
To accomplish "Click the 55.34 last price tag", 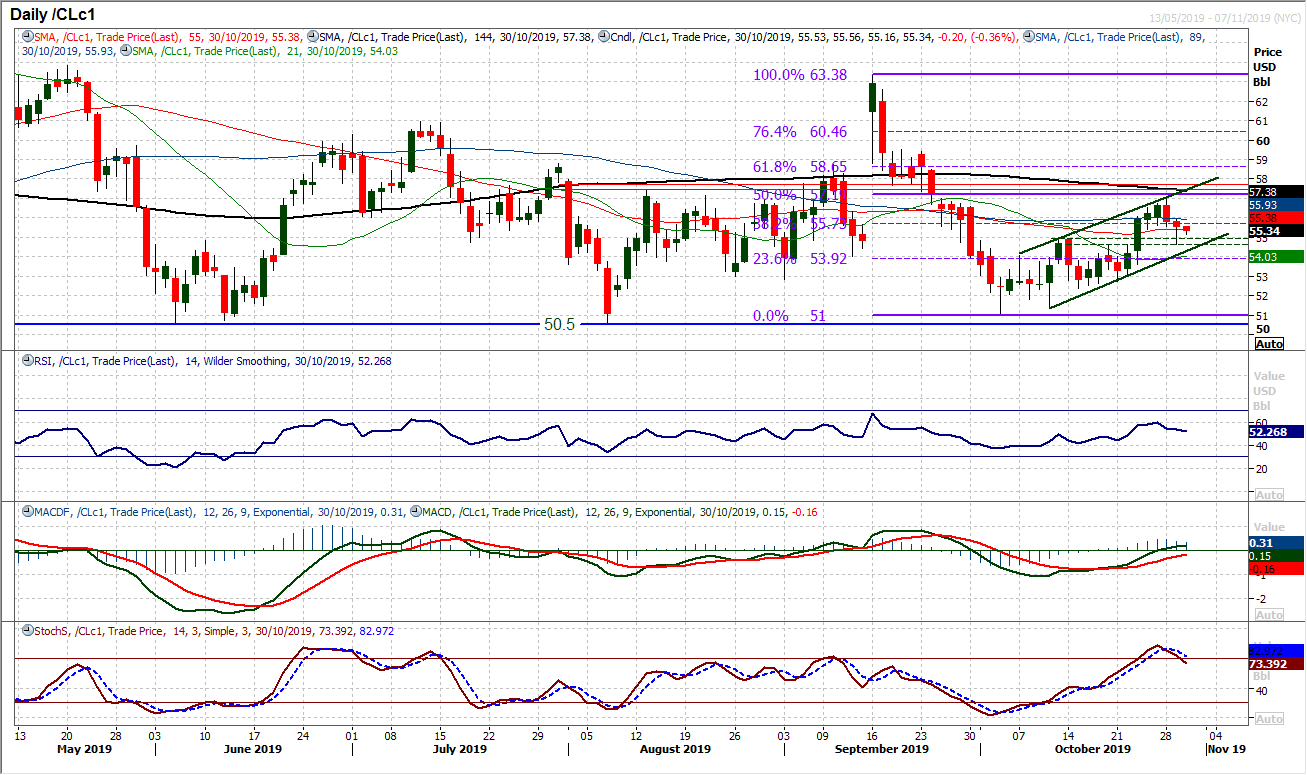I will pos(1278,230).
